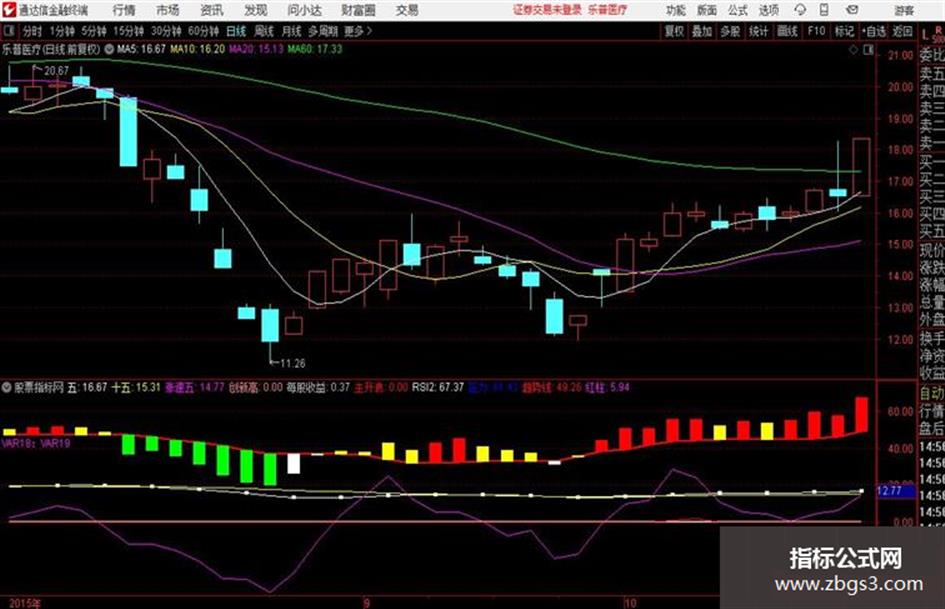Open the 公式 menu

point(738,10)
